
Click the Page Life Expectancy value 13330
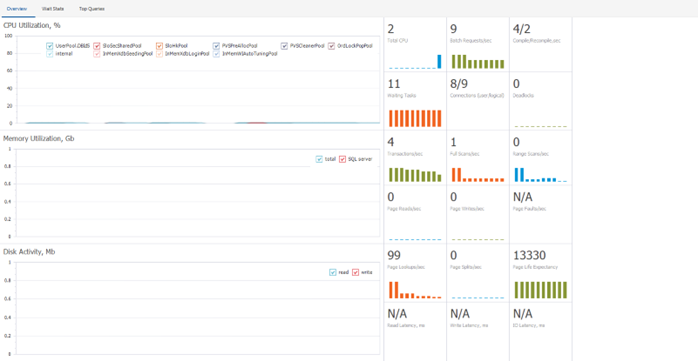(529, 255)
